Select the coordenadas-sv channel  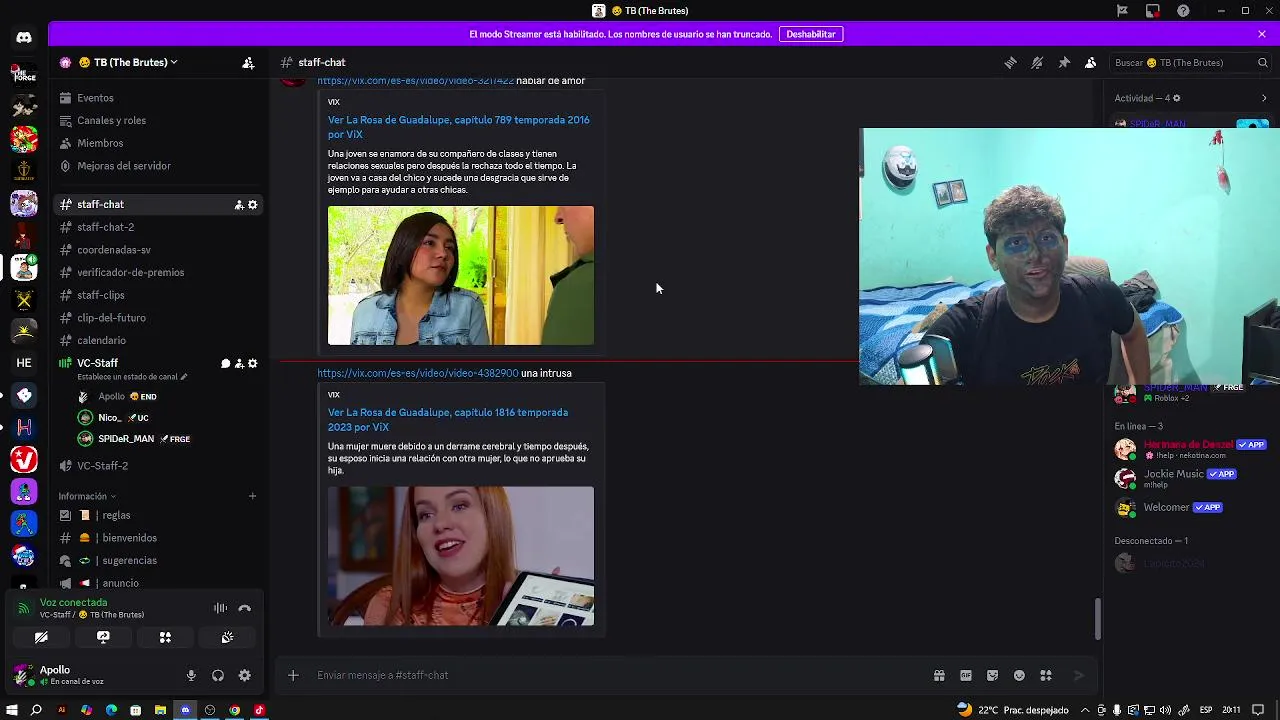tap(157, 250)
